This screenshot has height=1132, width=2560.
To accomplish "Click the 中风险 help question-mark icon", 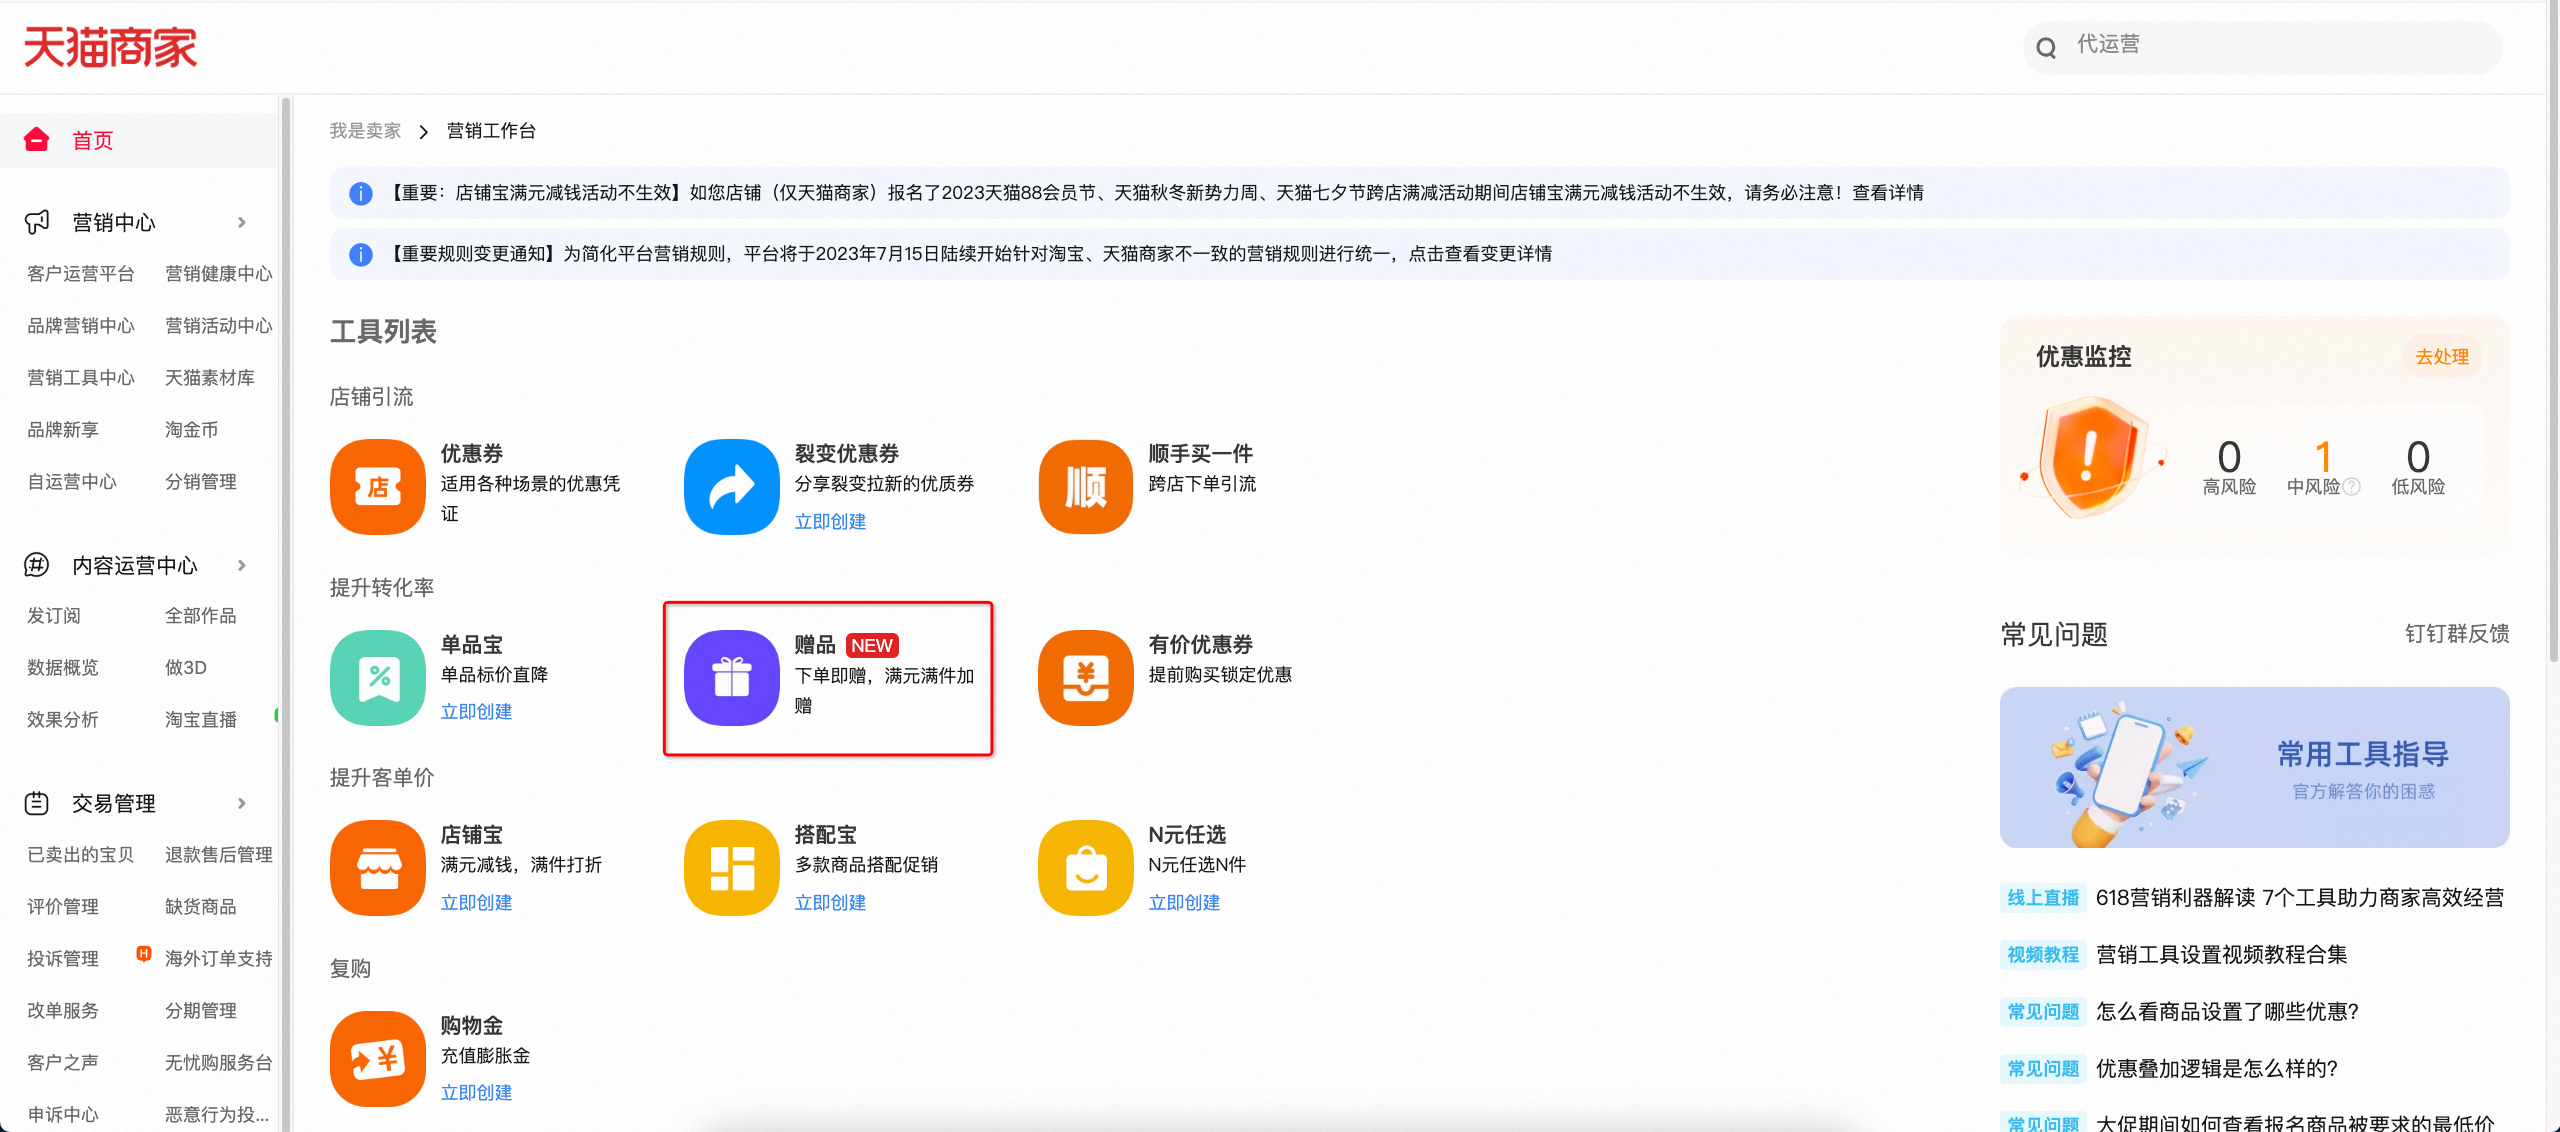I will pyautogui.click(x=2352, y=487).
